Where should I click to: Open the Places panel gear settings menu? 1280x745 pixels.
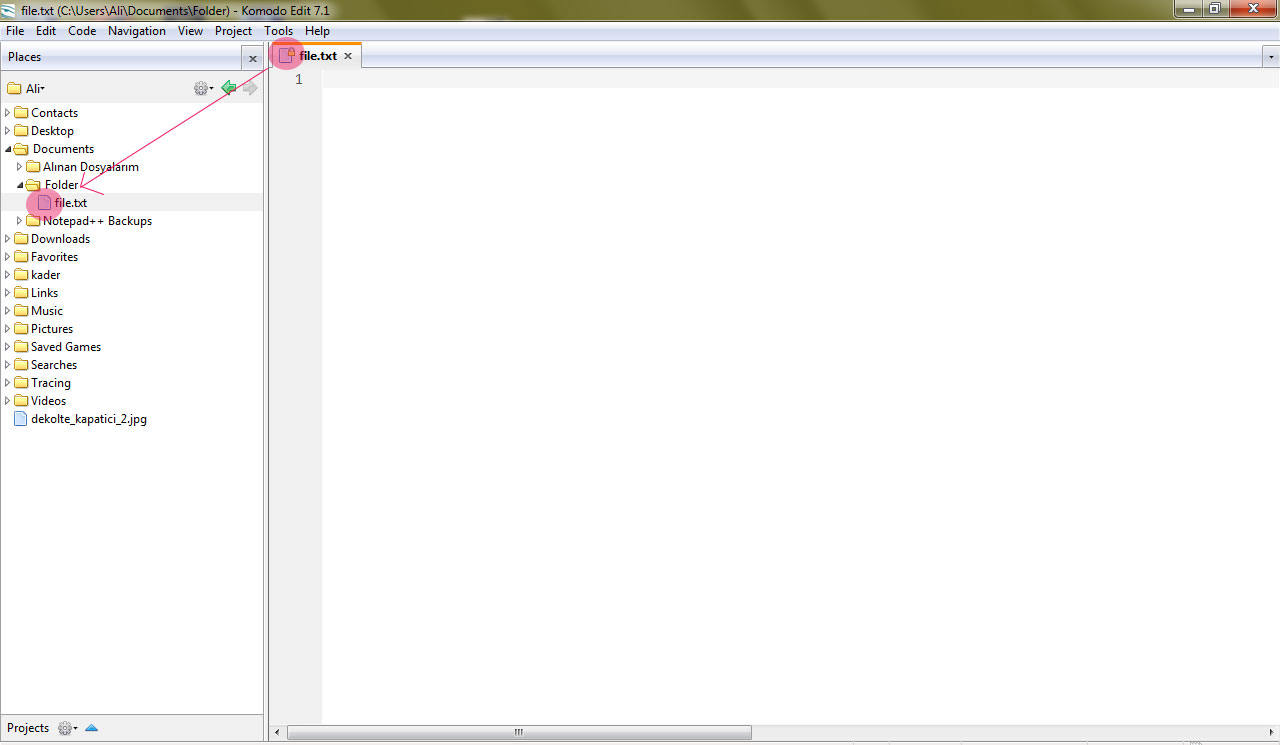pos(202,88)
